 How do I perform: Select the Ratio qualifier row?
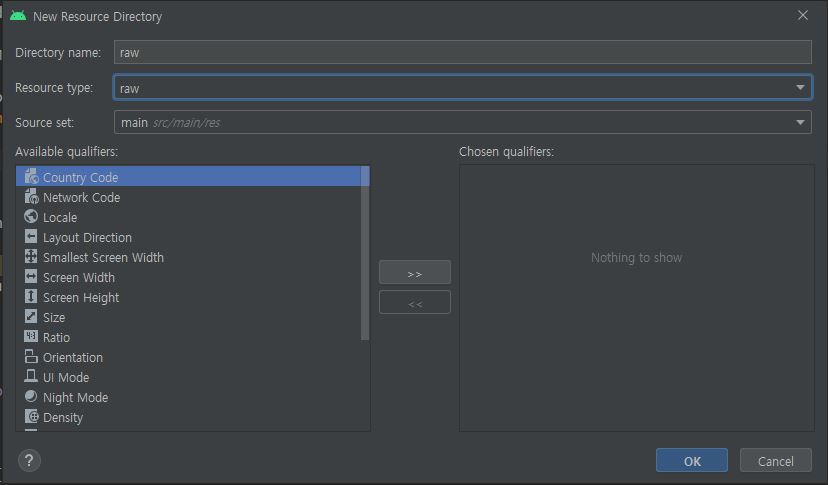[189, 337]
